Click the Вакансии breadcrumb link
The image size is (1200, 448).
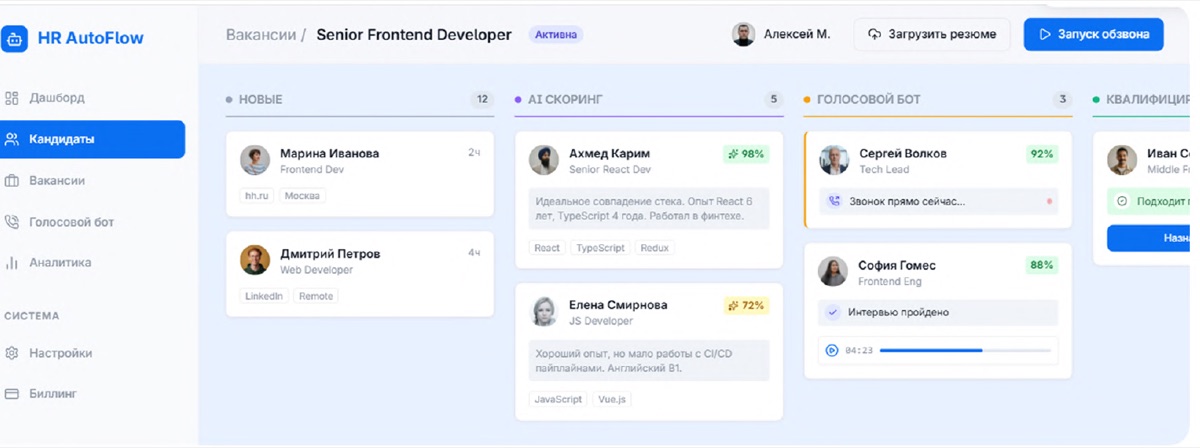pyautogui.click(x=261, y=34)
